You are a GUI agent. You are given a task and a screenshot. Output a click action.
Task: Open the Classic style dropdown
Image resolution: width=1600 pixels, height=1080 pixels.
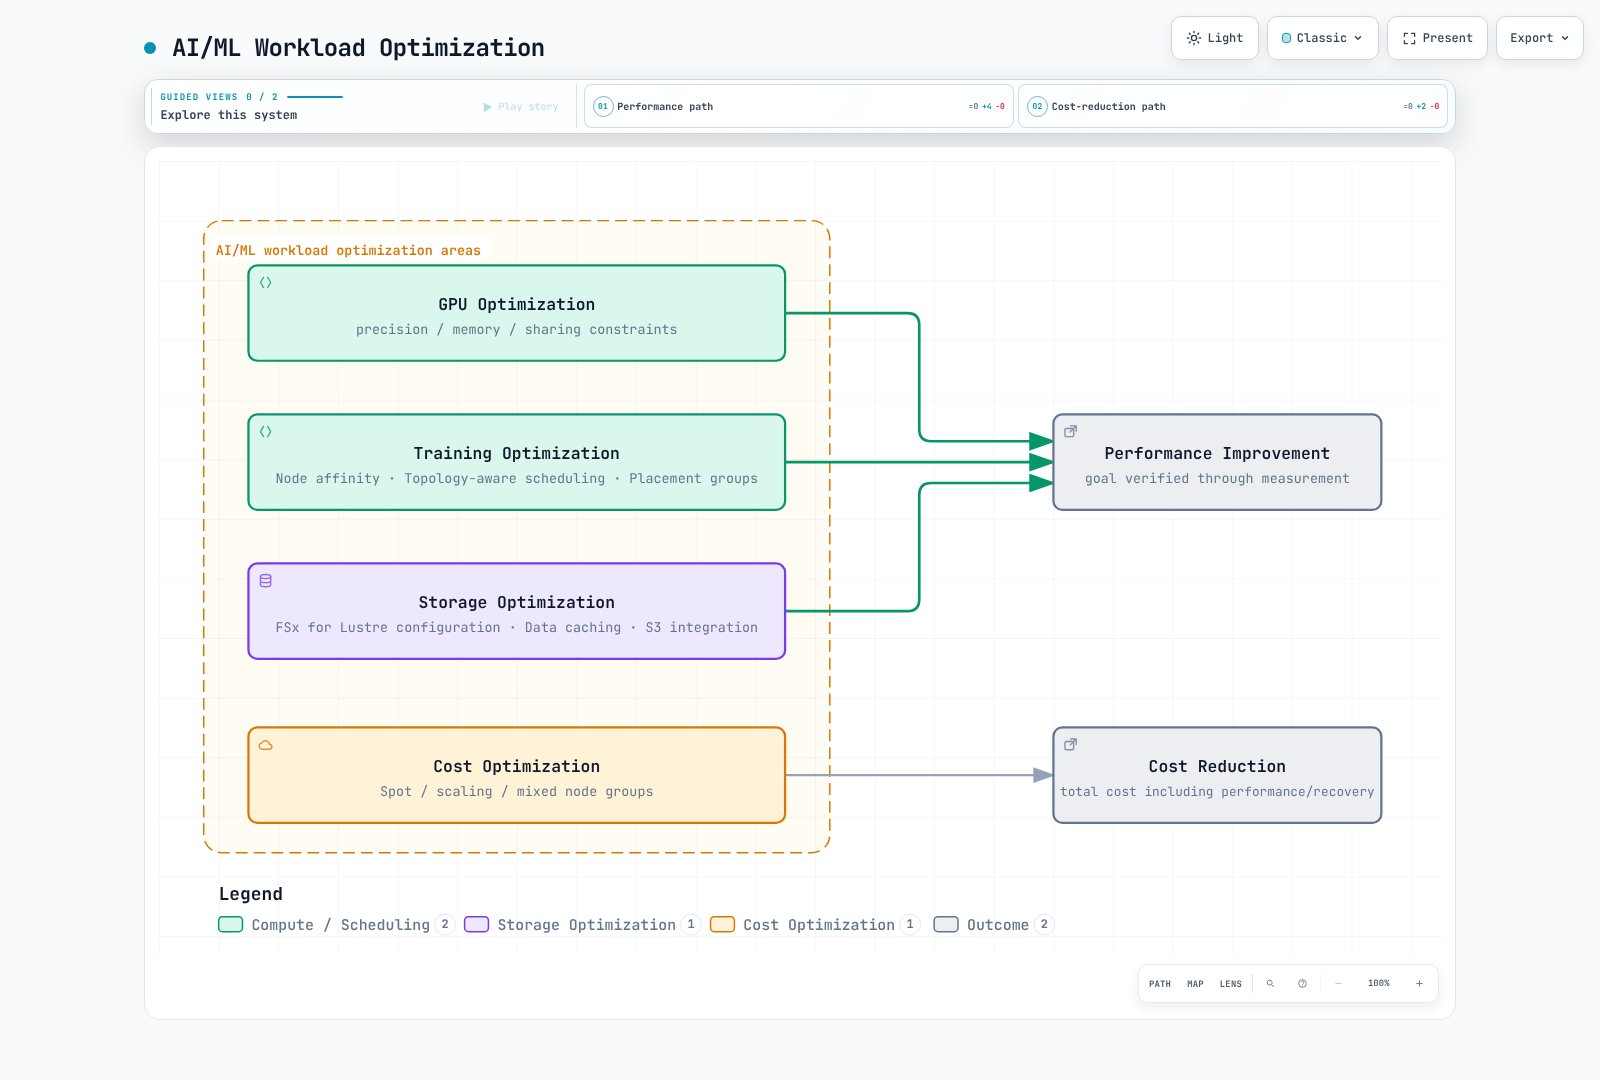coord(1323,38)
